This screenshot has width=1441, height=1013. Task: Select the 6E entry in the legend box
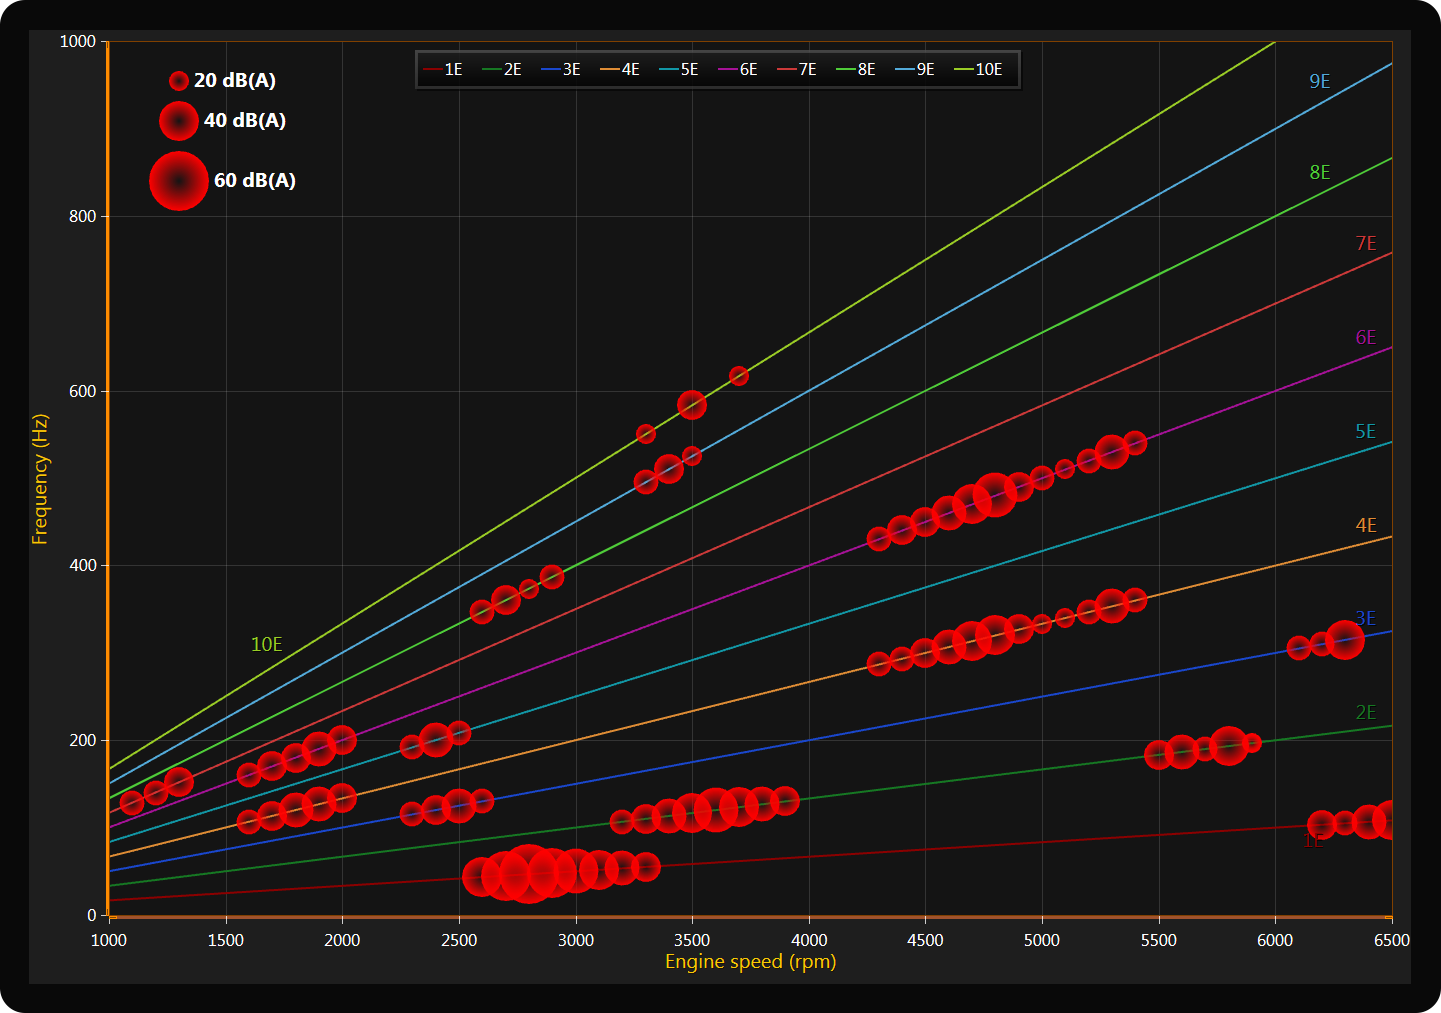click(738, 70)
